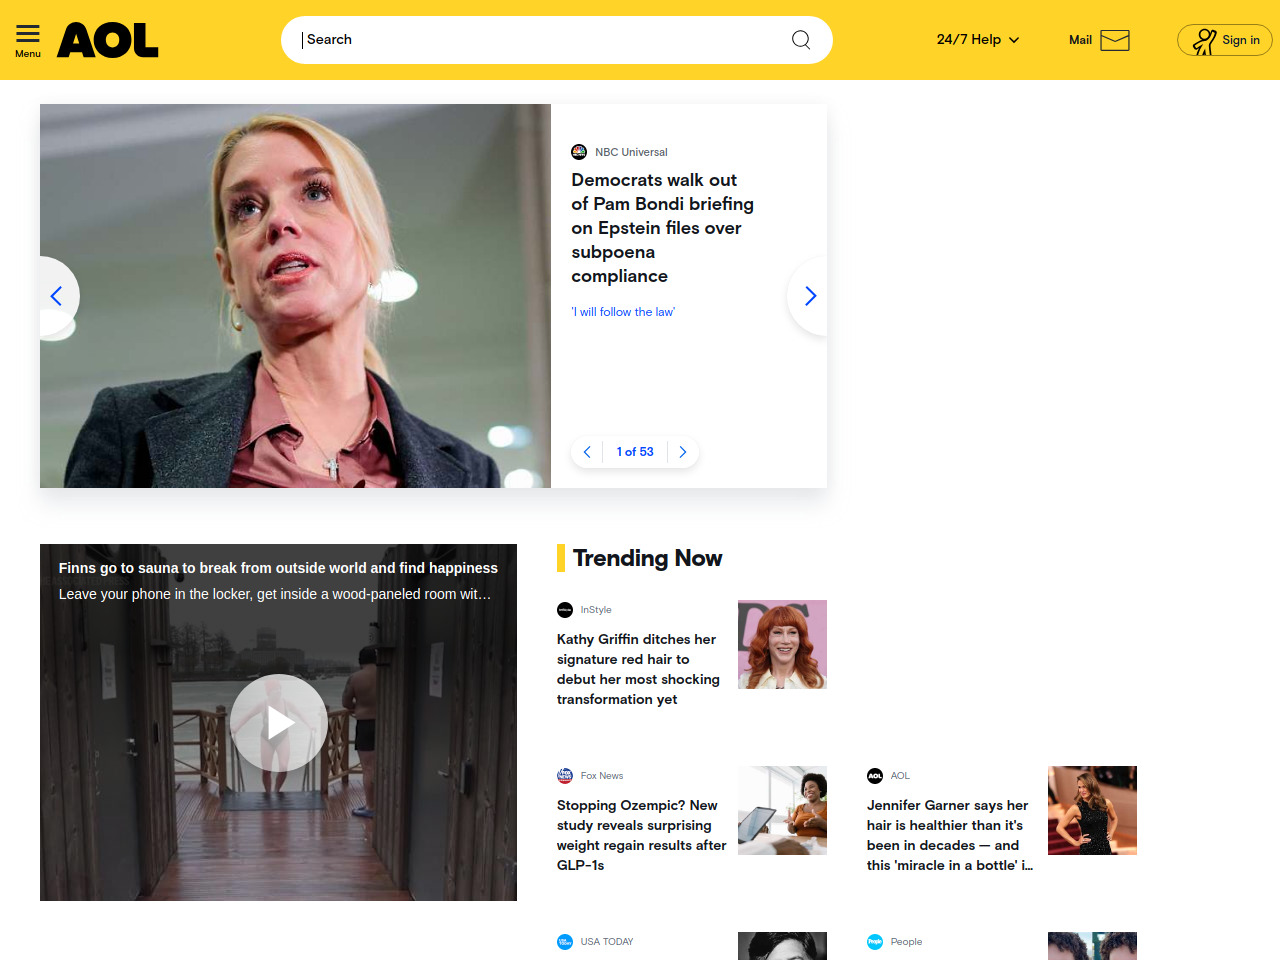Click small previous arrow beside 1 of 53
Viewport: 1280px width, 960px height.
tap(587, 452)
